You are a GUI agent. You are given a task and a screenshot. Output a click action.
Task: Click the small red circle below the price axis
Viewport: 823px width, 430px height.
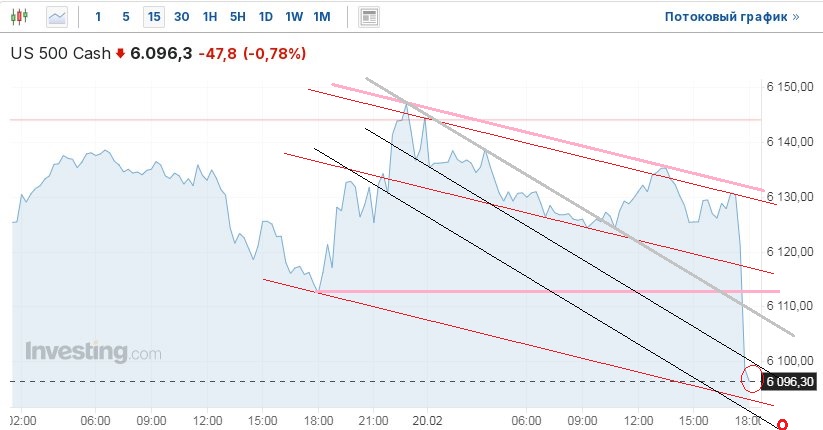pos(781,424)
